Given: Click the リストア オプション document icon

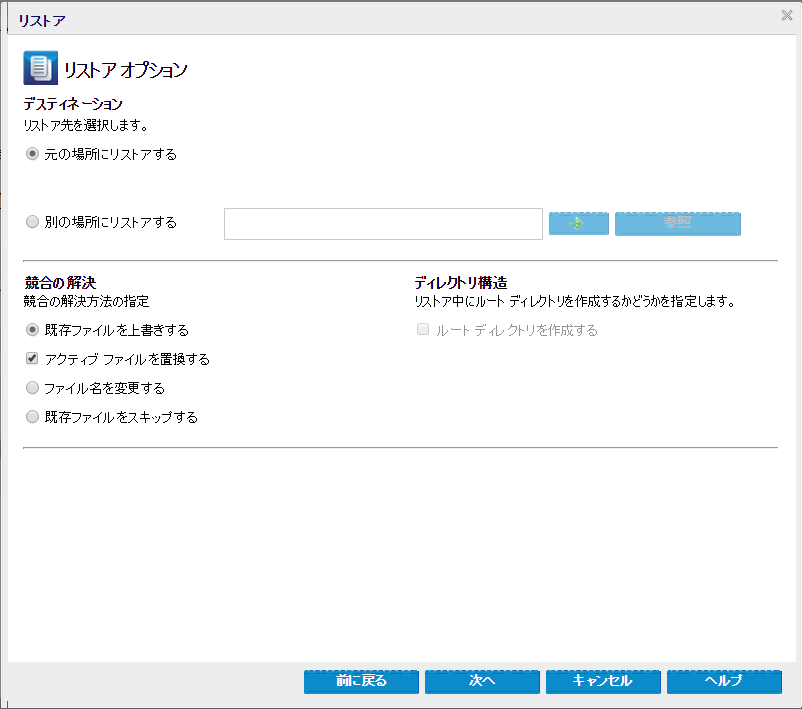Looking at the screenshot, I should click(40, 68).
